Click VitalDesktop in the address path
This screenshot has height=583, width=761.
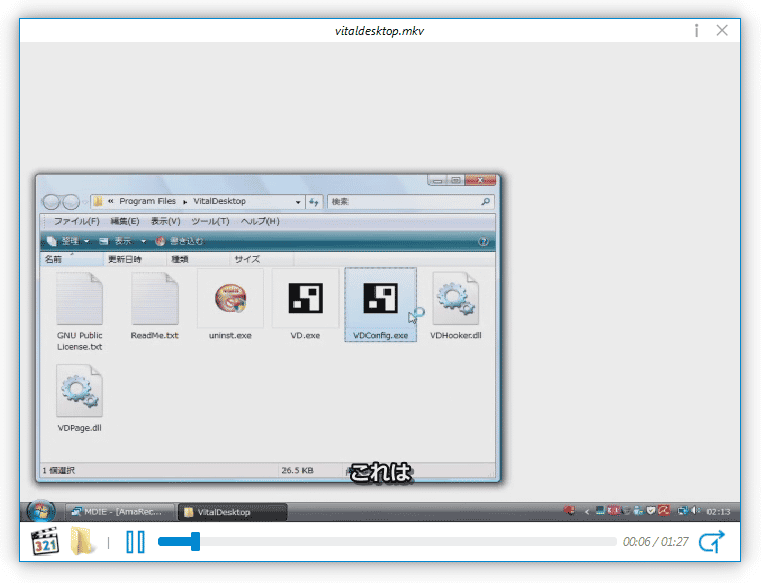[219, 201]
